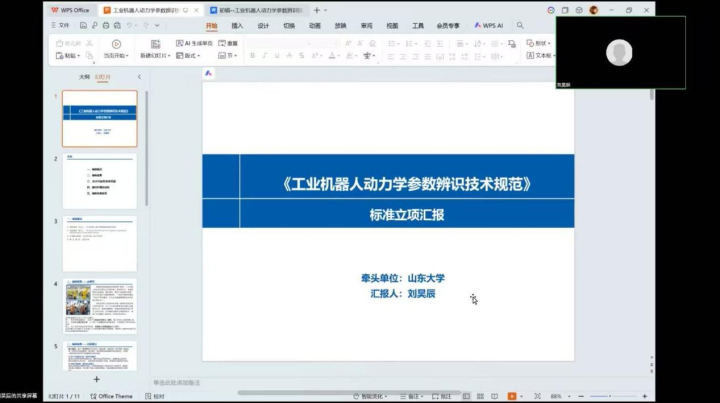Collapse the slide thumbnail panel
This screenshot has height=403, width=720.
pos(139,77)
